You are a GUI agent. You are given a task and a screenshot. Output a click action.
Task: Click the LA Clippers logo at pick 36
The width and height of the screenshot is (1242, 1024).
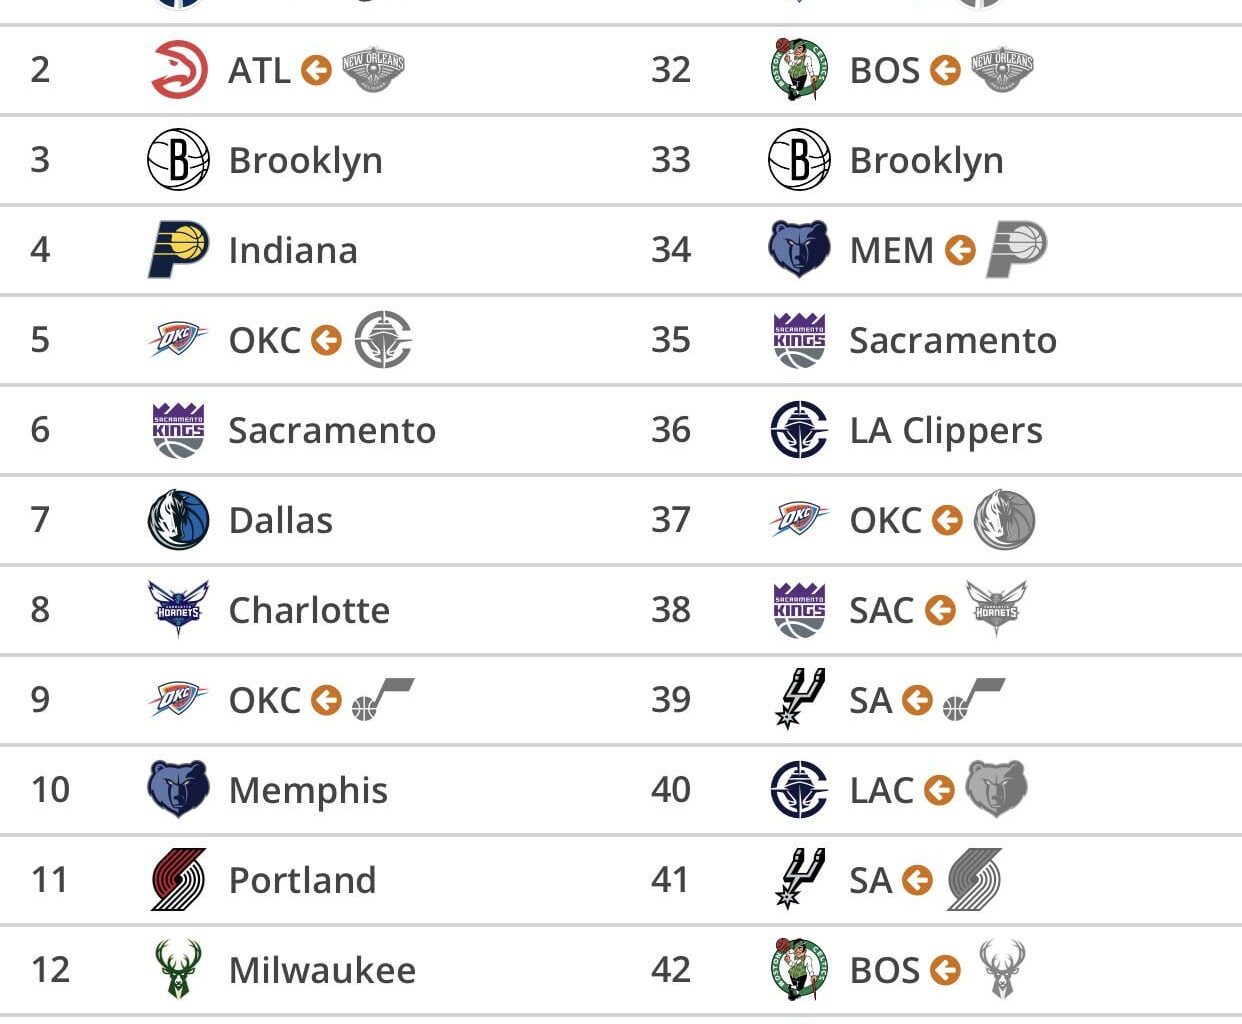[x=799, y=430]
